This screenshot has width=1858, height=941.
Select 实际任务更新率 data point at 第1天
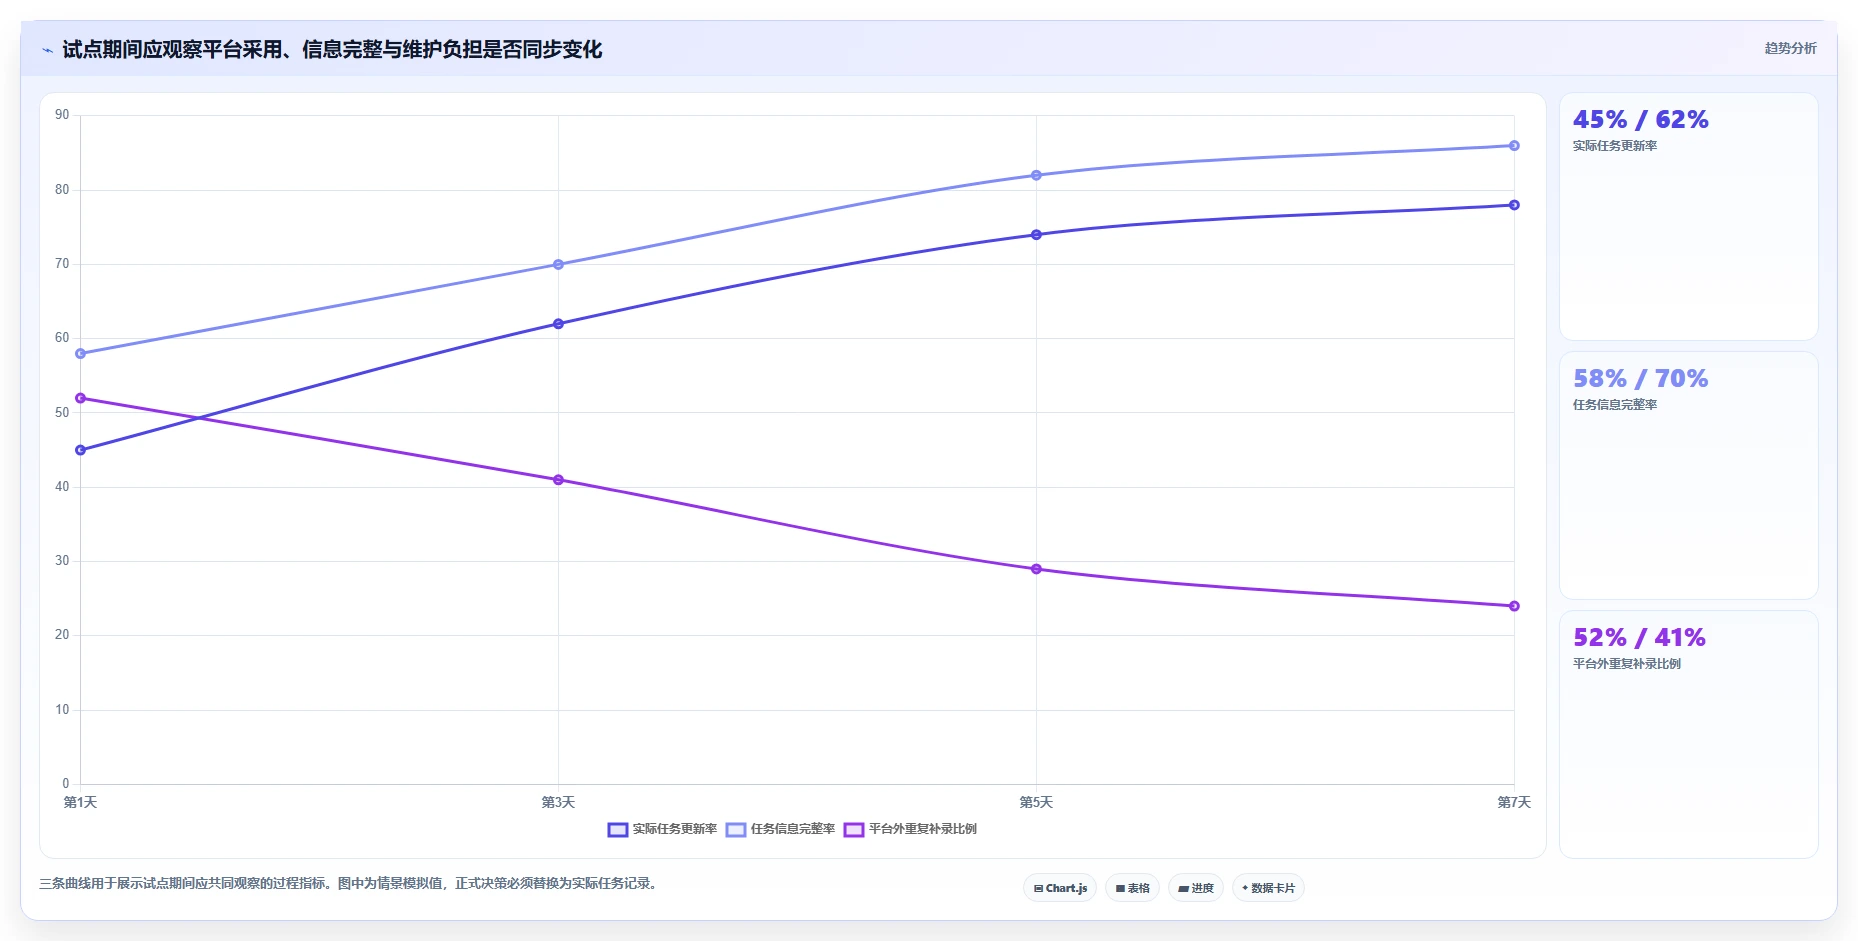click(x=81, y=450)
